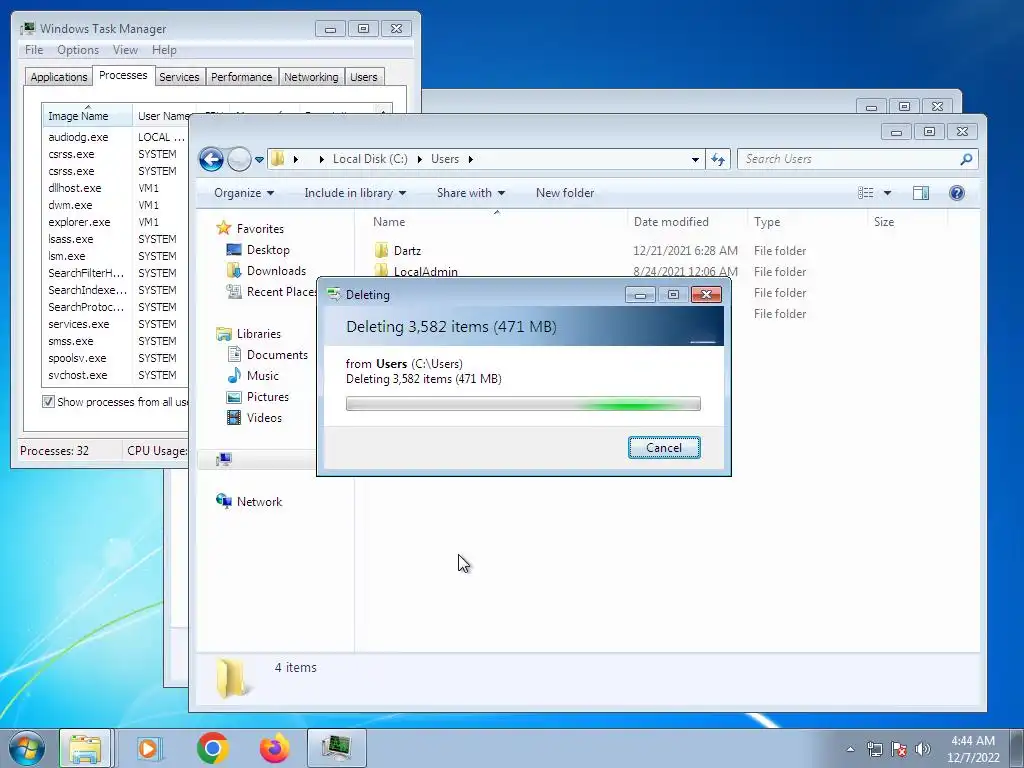This screenshot has height=768, width=1024.
Task: Click Users in the breadcrumb path
Action: [445, 159]
